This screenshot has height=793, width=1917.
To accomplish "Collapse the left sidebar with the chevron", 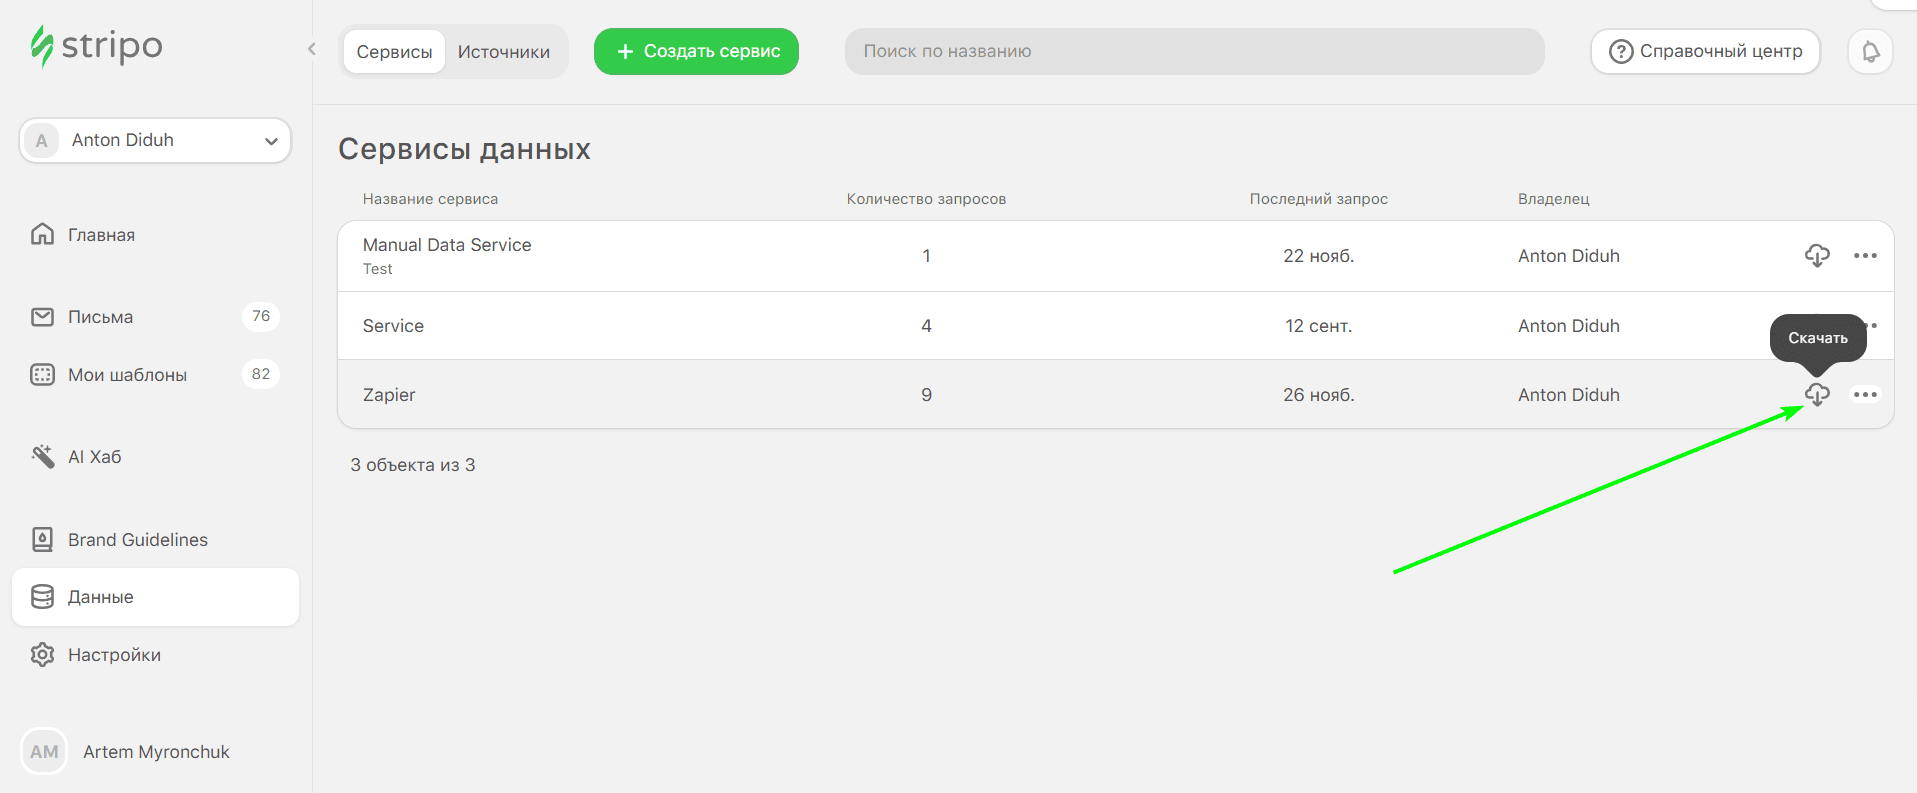I will pyautogui.click(x=312, y=49).
